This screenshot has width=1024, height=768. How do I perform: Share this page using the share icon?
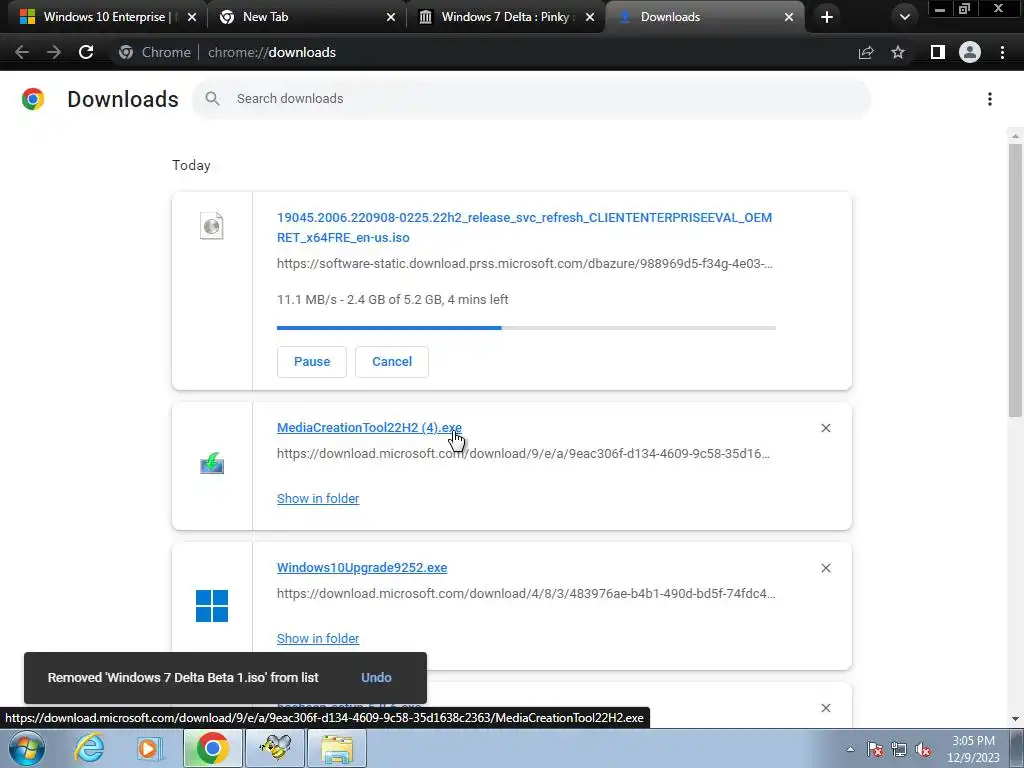[x=866, y=52]
